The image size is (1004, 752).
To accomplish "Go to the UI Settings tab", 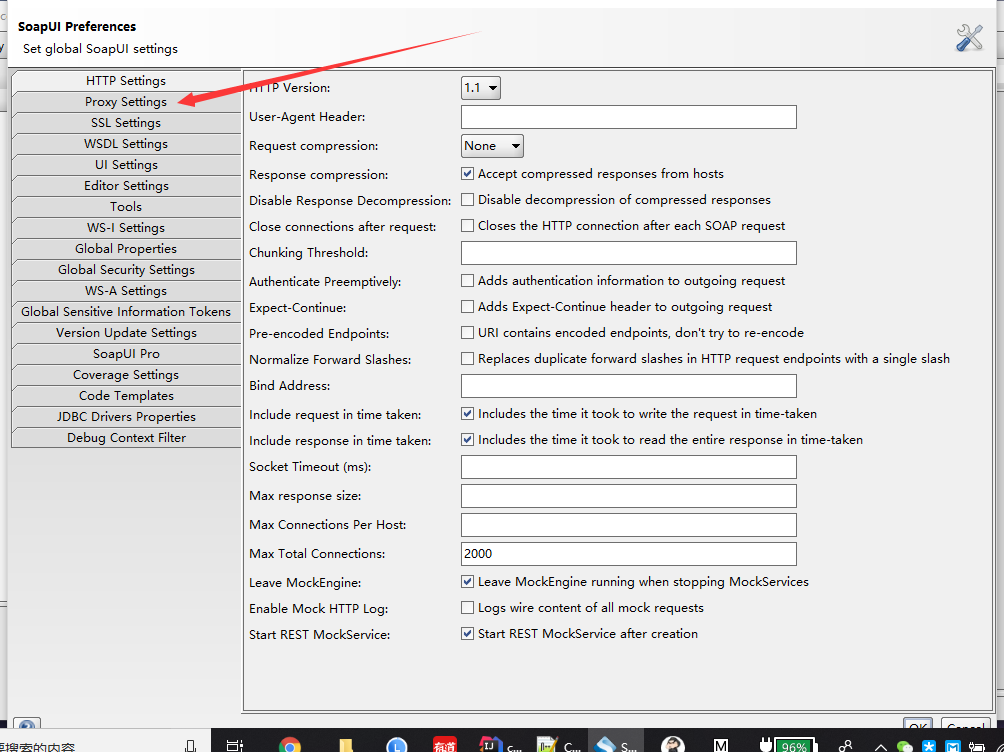I will coord(126,165).
